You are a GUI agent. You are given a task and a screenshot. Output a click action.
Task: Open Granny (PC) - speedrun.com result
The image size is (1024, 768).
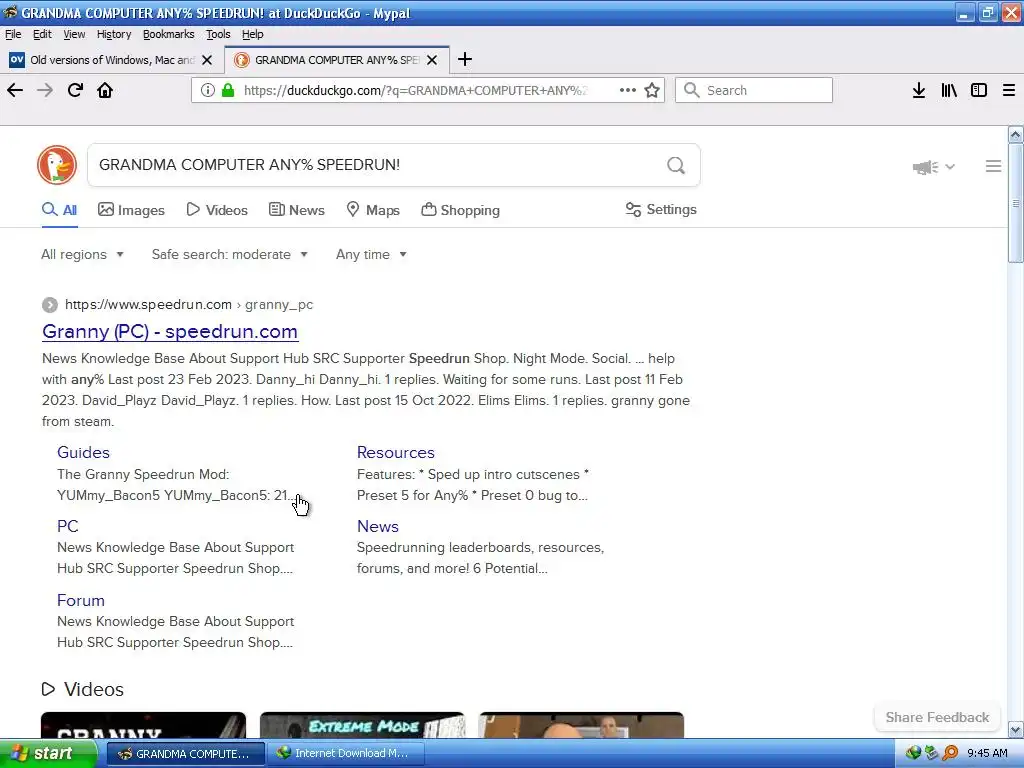pos(170,332)
